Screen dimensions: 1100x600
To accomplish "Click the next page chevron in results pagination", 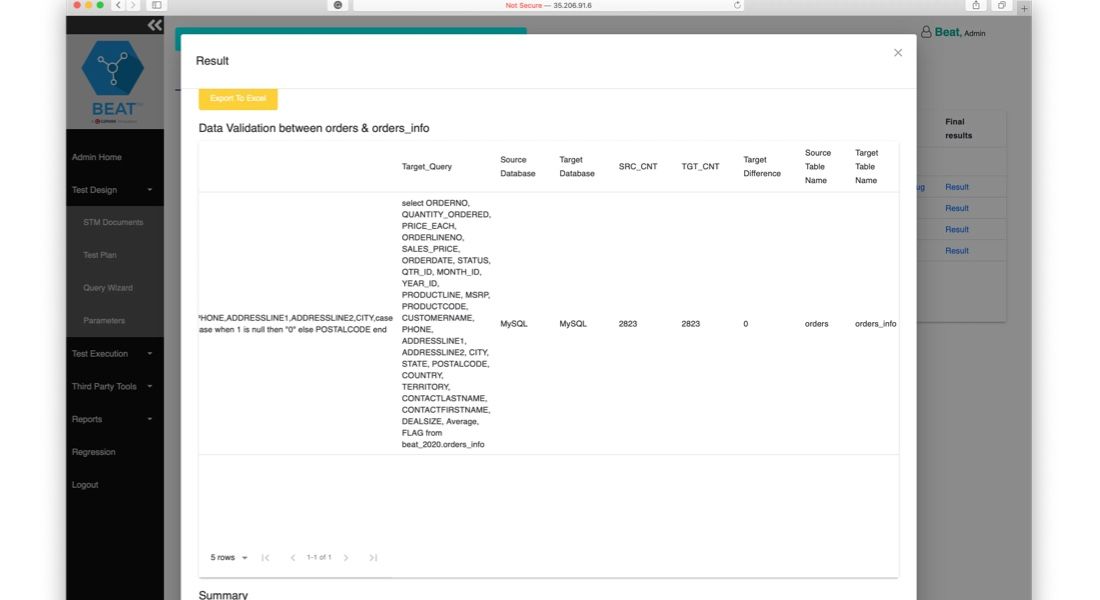I will pos(346,557).
